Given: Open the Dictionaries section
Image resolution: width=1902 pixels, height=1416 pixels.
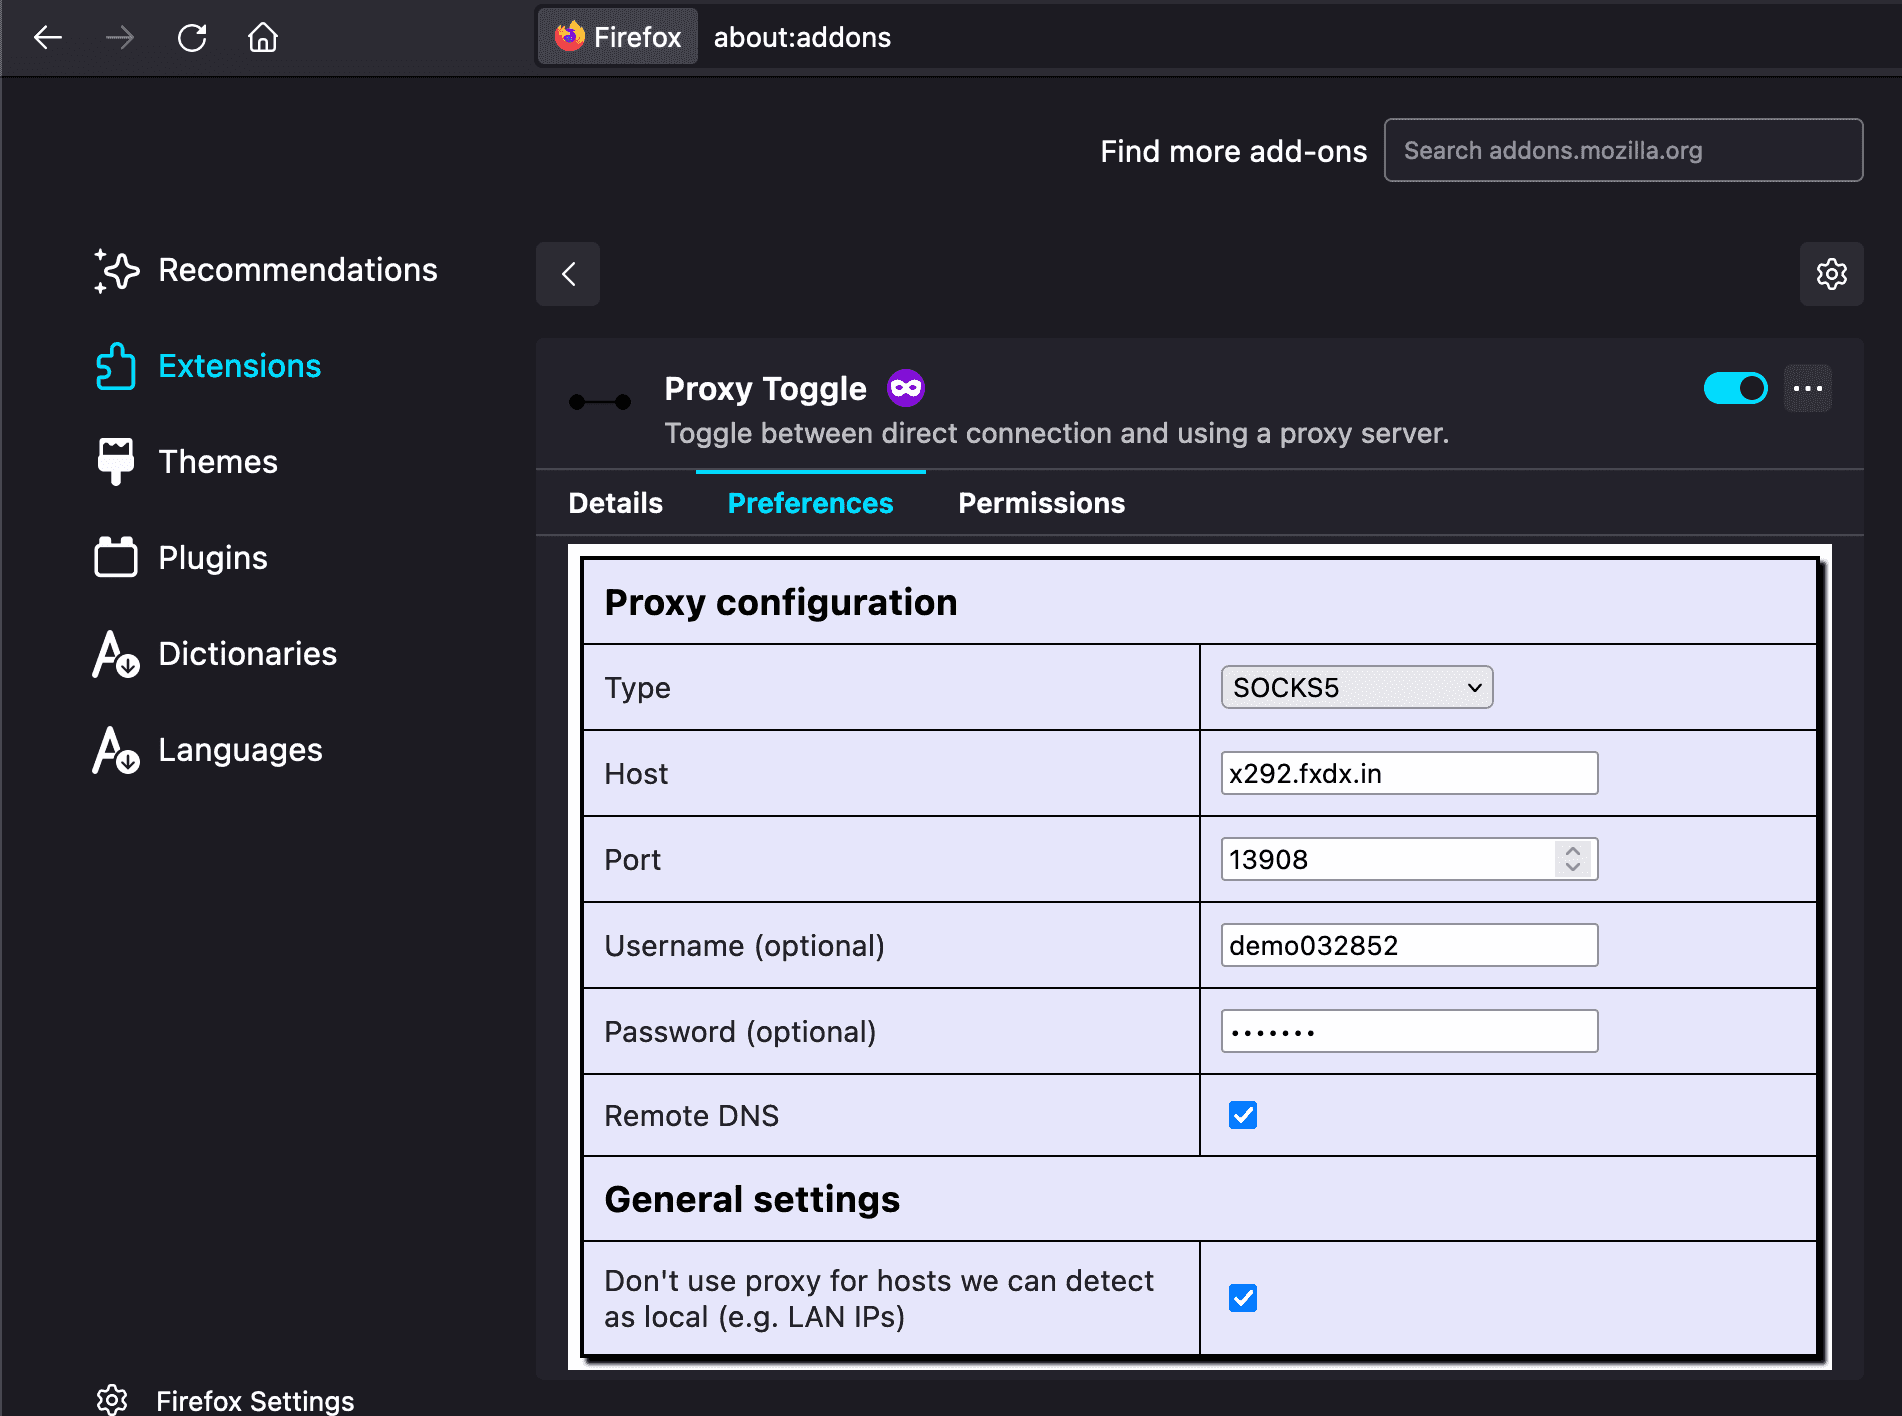Looking at the screenshot, I should pyautogui.click(x=247, y=653).
